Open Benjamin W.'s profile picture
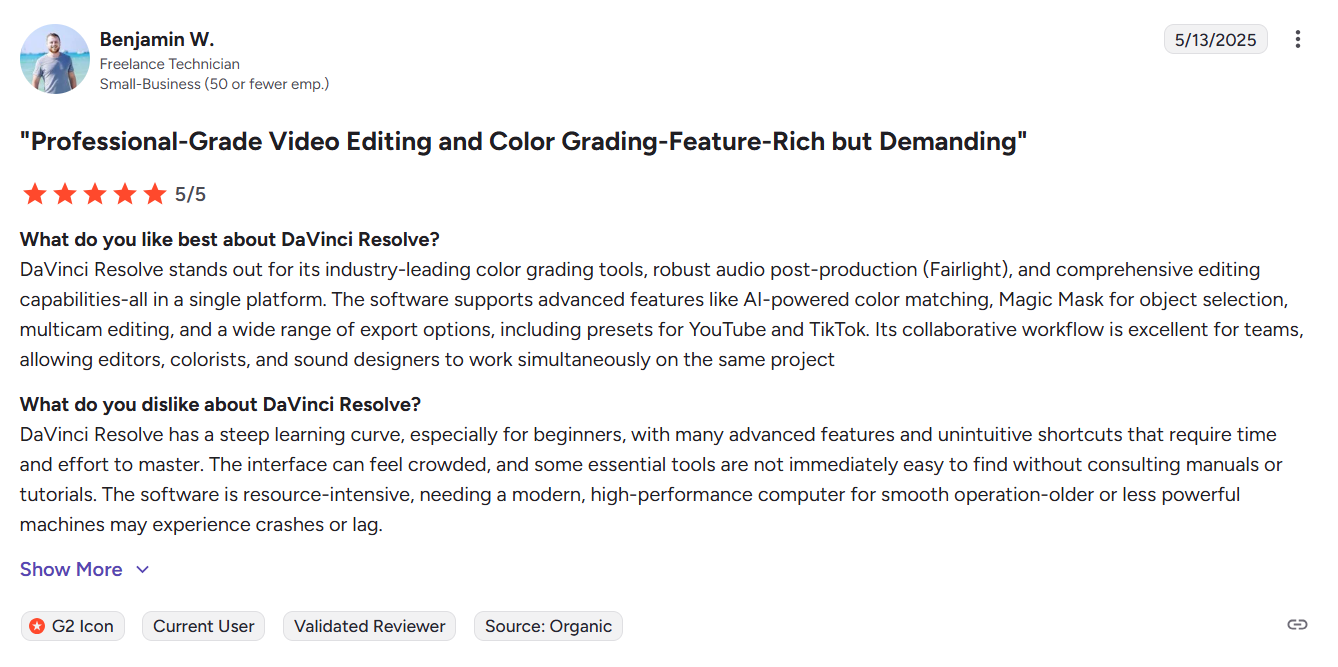The height and width of the screenshot is (667, 1338). point(54,59)
